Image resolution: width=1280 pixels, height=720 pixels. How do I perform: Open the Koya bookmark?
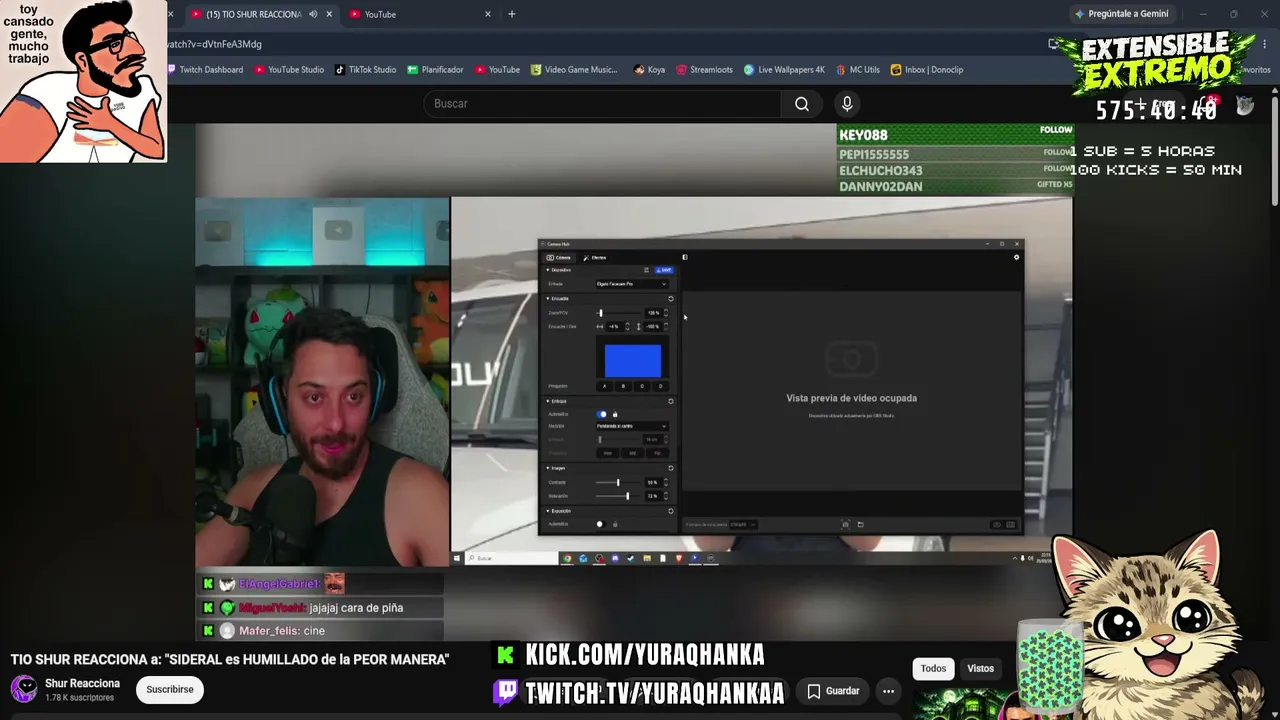click(x=650, y=70)
